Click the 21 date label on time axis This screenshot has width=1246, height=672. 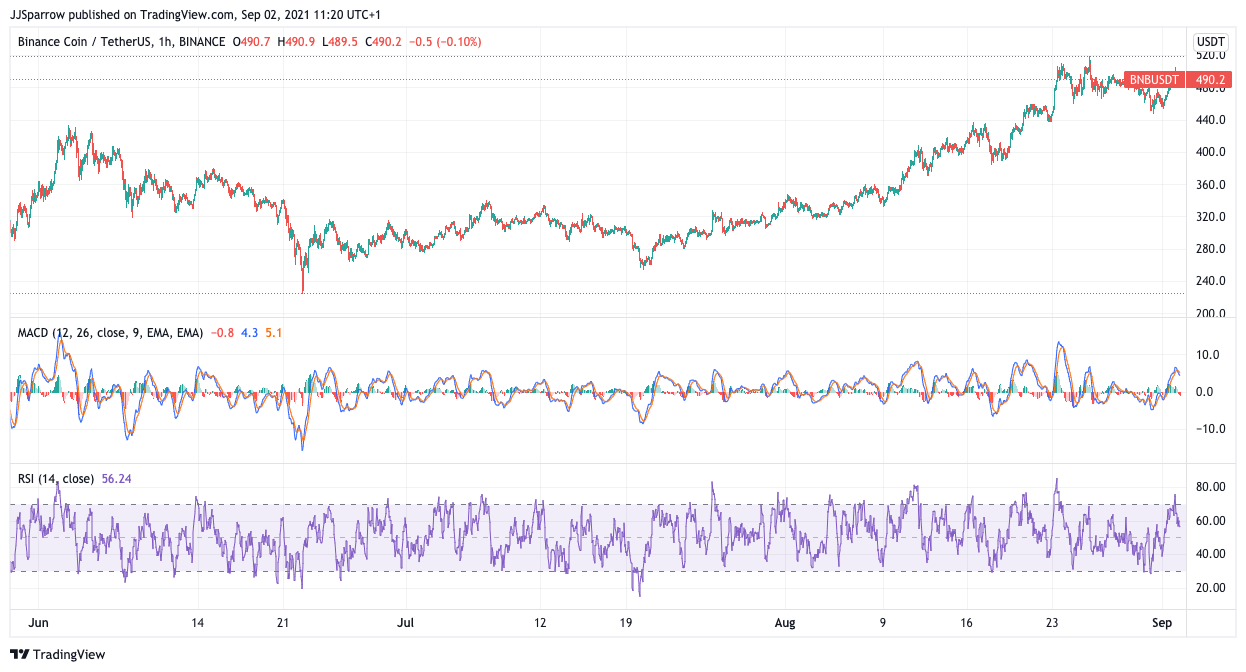pyautogui.click(x=283, y=623)
